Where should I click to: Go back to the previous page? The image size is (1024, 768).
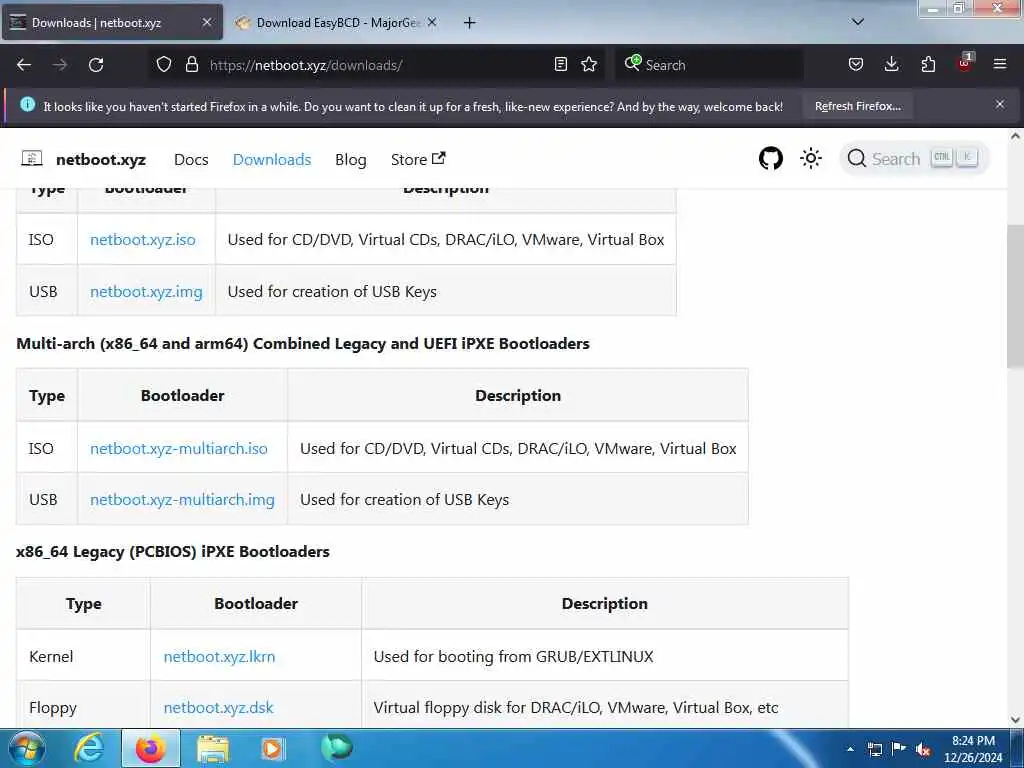pos(24,65)
